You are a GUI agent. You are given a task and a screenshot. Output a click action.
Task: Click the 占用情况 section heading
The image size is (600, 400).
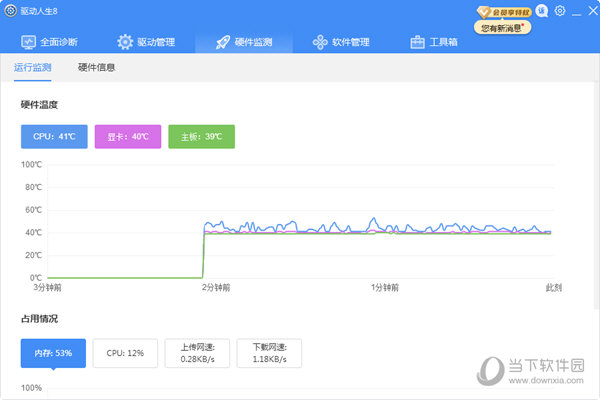39,318
